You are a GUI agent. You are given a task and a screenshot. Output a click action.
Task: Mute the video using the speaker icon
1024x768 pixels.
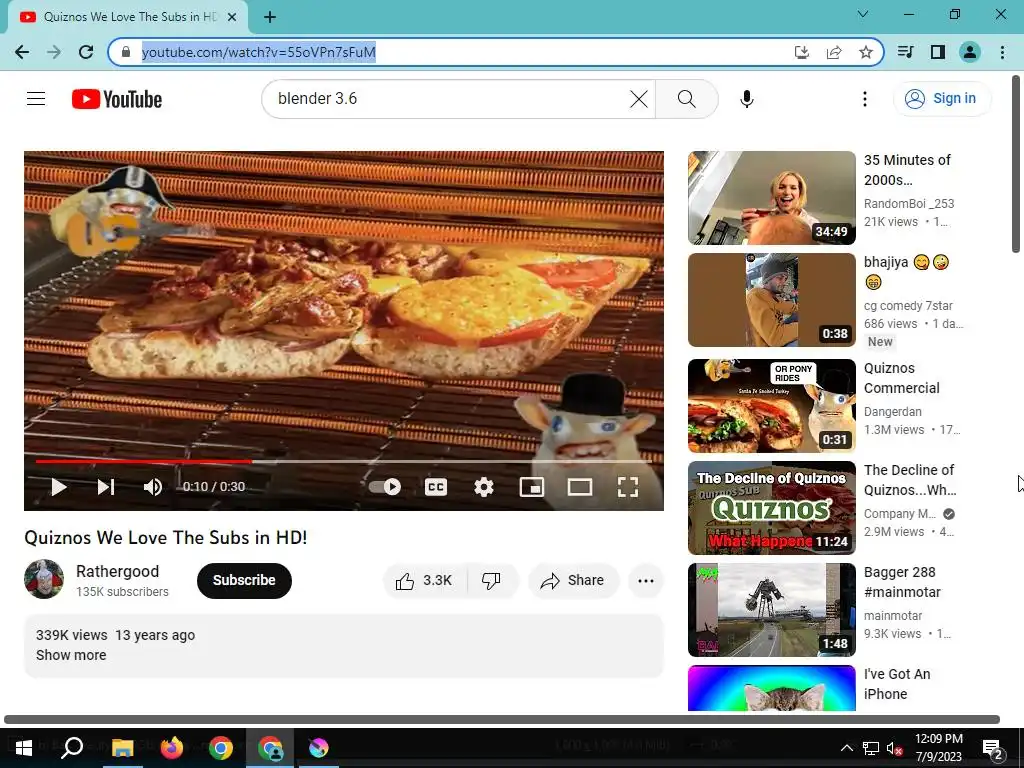point(152,487)
